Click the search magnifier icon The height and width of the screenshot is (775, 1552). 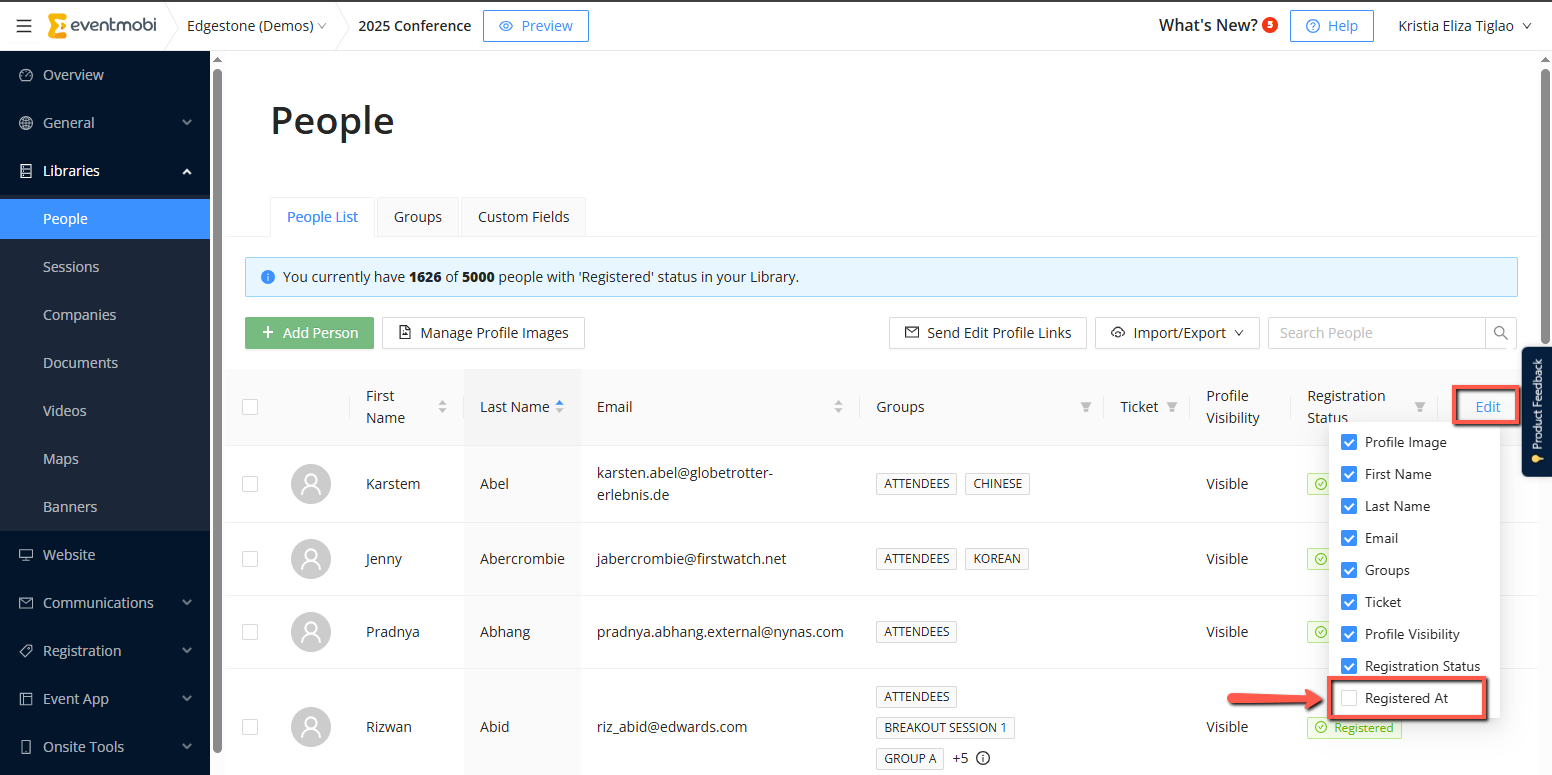1500,333
